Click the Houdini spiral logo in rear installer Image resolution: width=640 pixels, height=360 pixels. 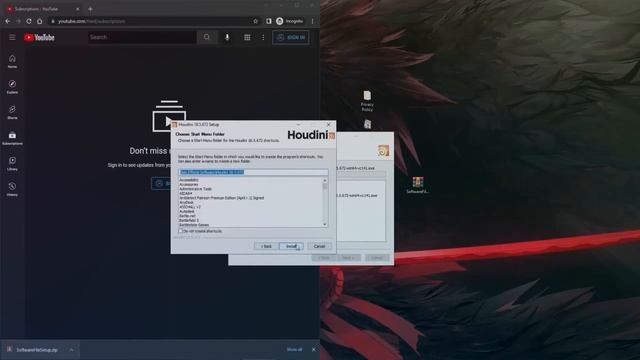[383, 151]
